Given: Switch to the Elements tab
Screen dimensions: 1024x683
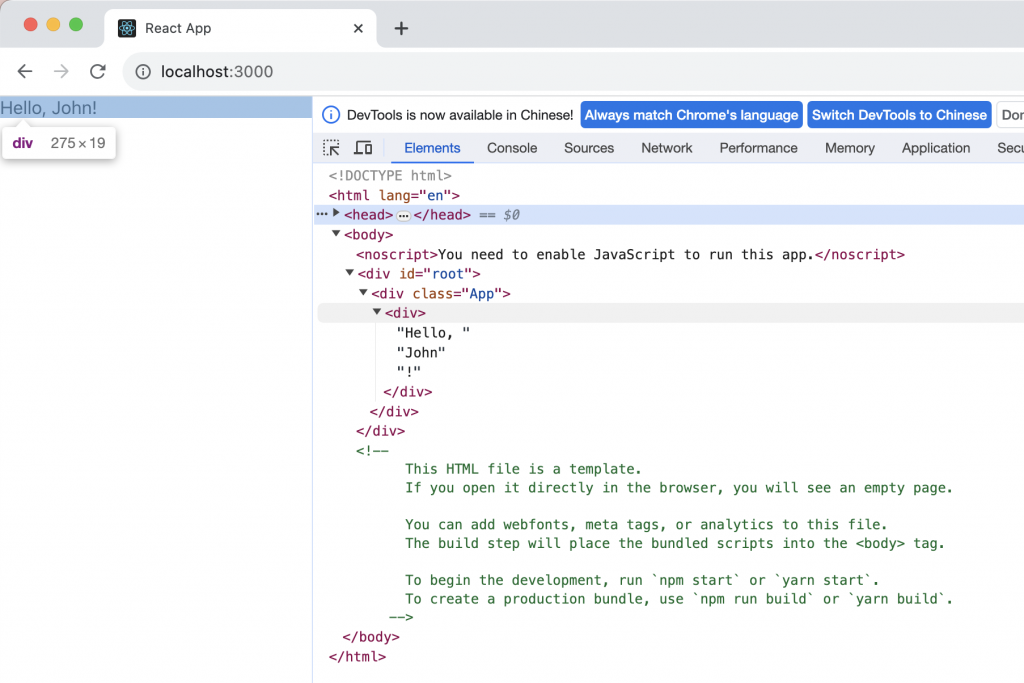Looking at the screenshot, I should (x=432, y=148).
